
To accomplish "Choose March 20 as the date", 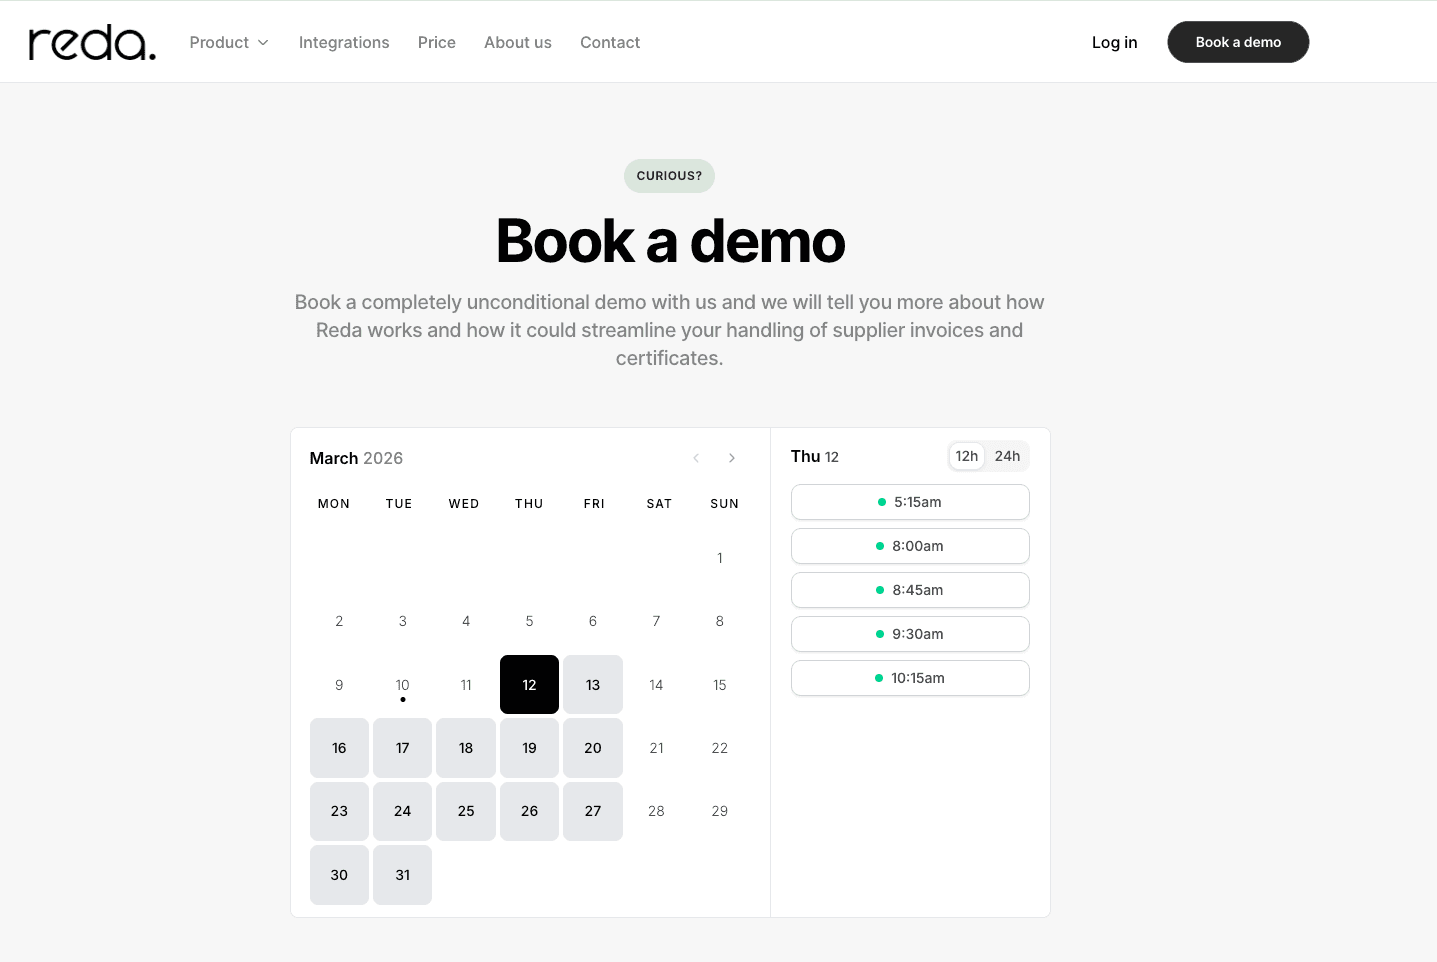I will pyautogui.click(x=593, y=748).
